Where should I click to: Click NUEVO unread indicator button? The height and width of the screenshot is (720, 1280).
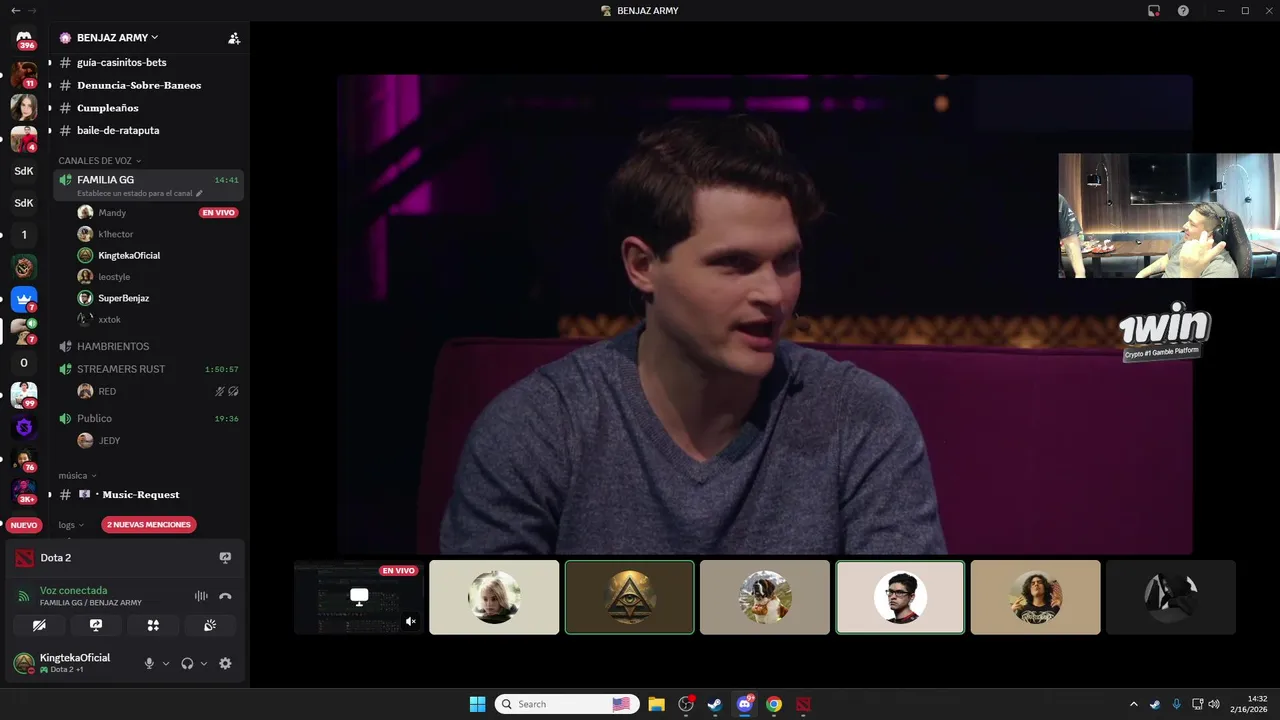pyautogui.click(x=24, y=525)
